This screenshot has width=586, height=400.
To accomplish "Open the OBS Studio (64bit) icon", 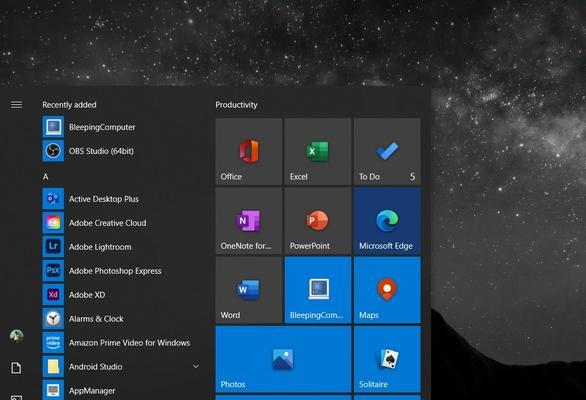I will [x=53, y=151].
